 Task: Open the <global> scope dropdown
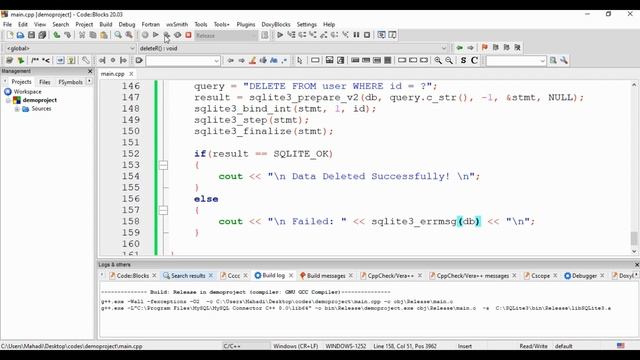(x=70, y=48)
